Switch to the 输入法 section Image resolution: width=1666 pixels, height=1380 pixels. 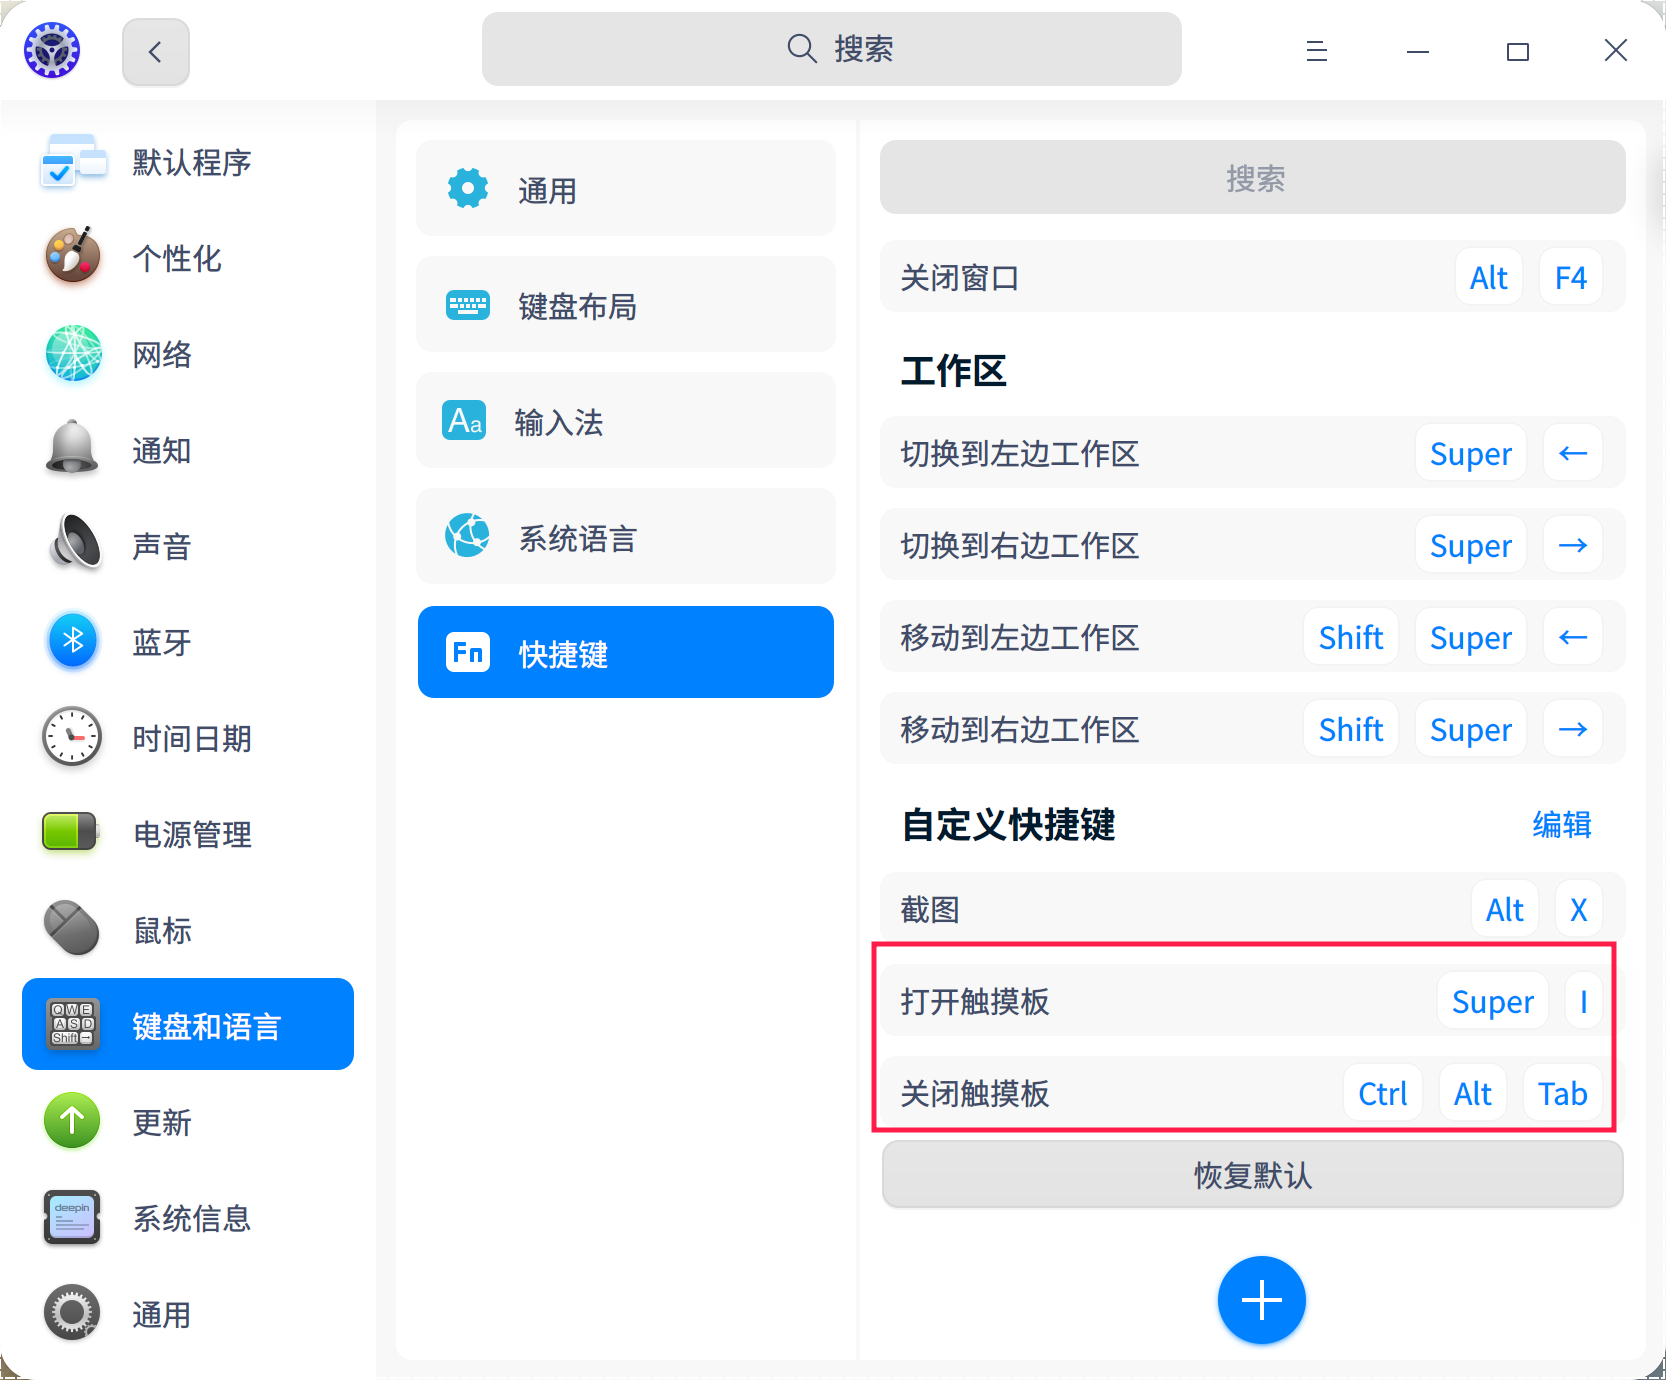point(626,420)
